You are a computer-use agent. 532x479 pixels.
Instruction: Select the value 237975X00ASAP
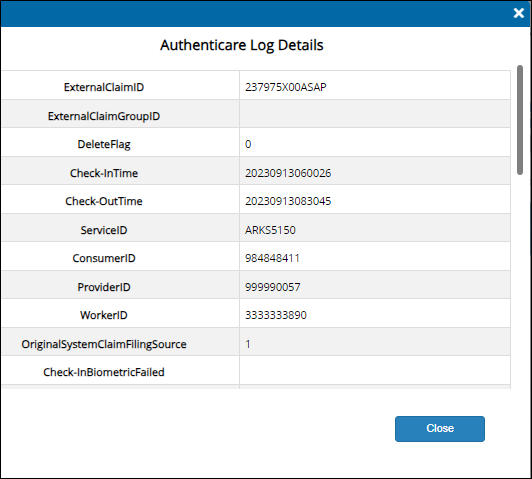(x=286, y=87)
